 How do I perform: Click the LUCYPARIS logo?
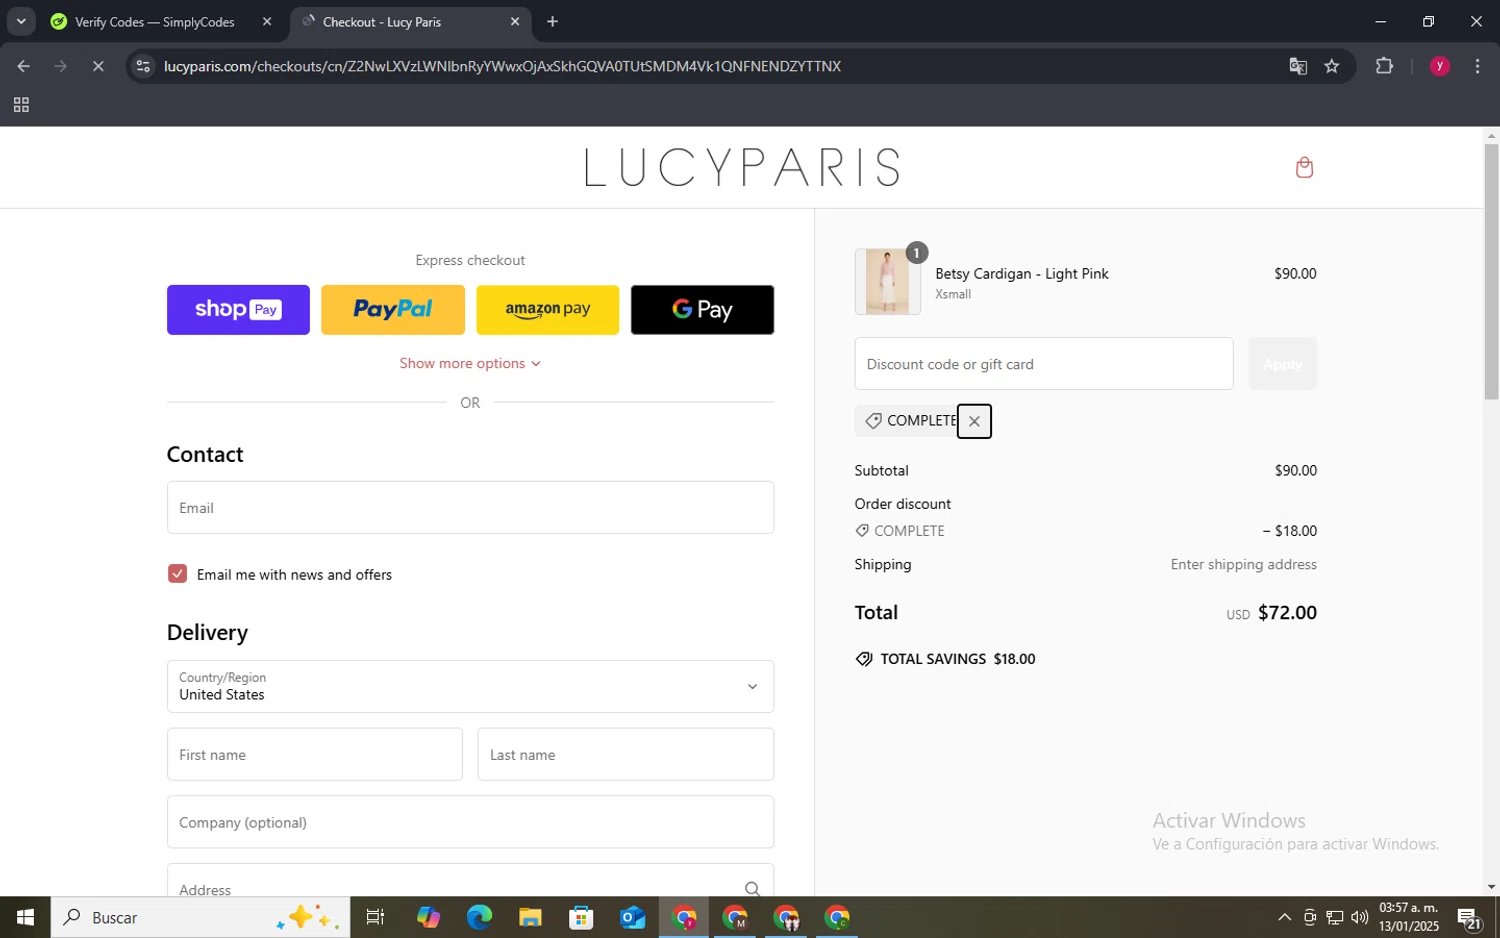coord(742,168)
